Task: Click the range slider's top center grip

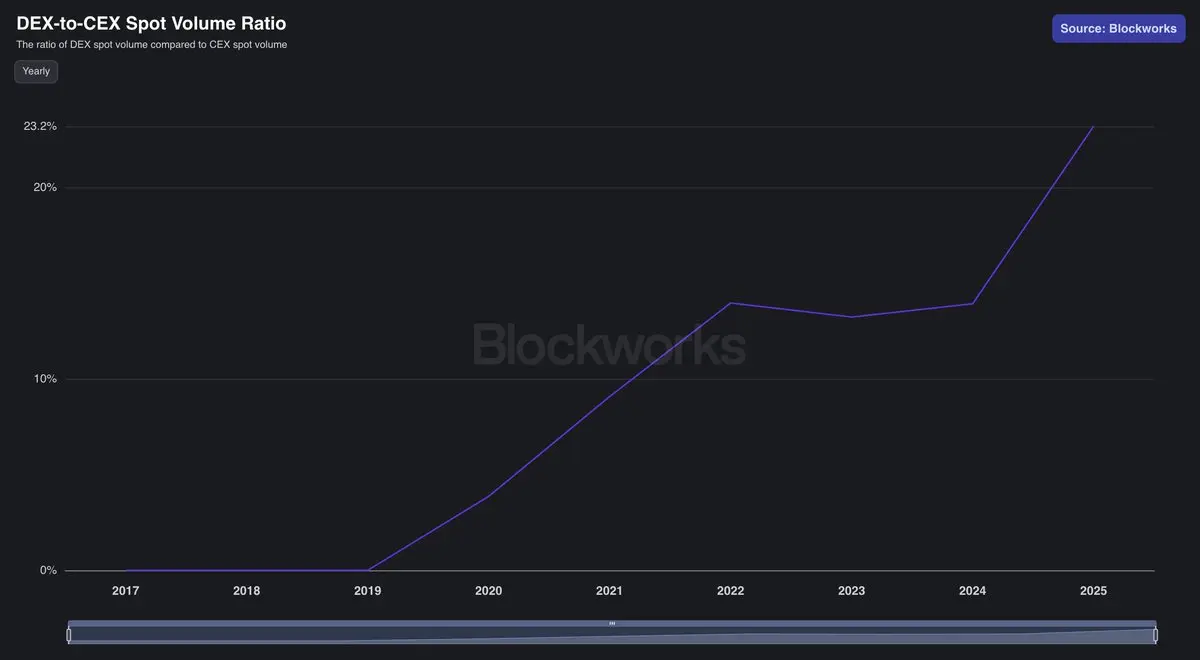Action: [612, 623]
